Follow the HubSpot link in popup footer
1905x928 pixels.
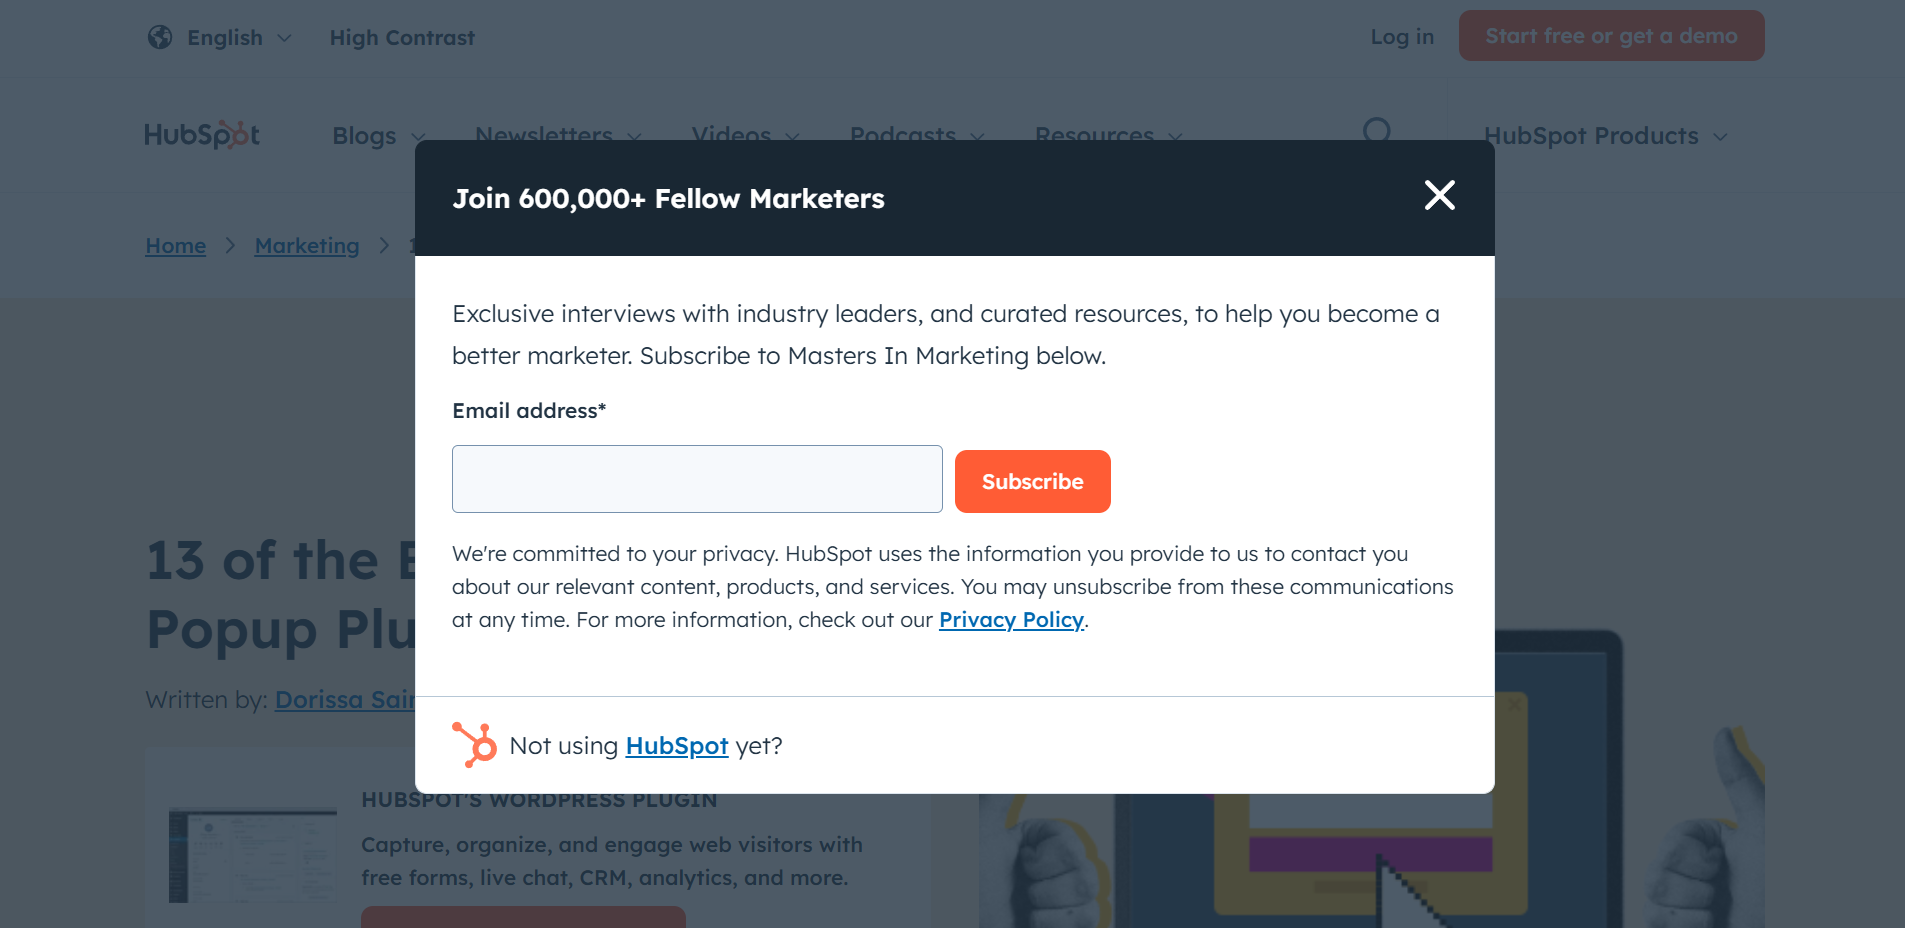[x=676, y=746]
